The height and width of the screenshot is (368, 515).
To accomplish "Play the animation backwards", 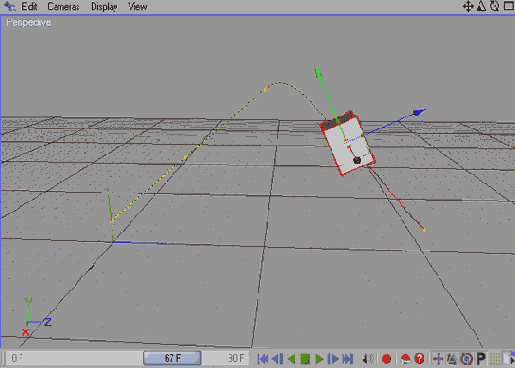I will (291, 359).
